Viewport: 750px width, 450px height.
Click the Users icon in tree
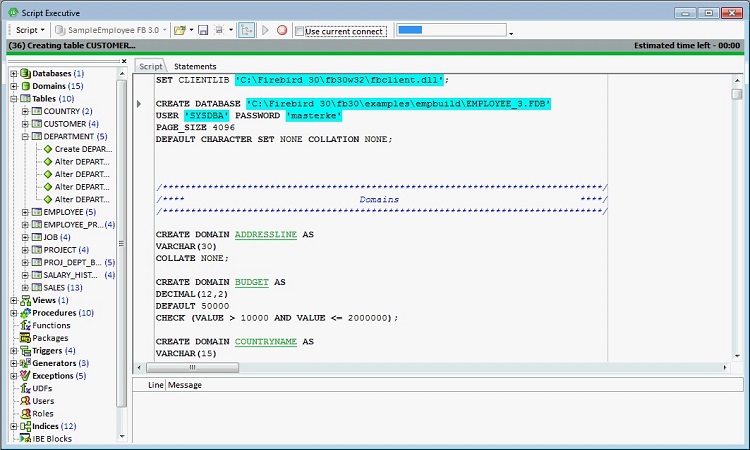click(24, 401)
